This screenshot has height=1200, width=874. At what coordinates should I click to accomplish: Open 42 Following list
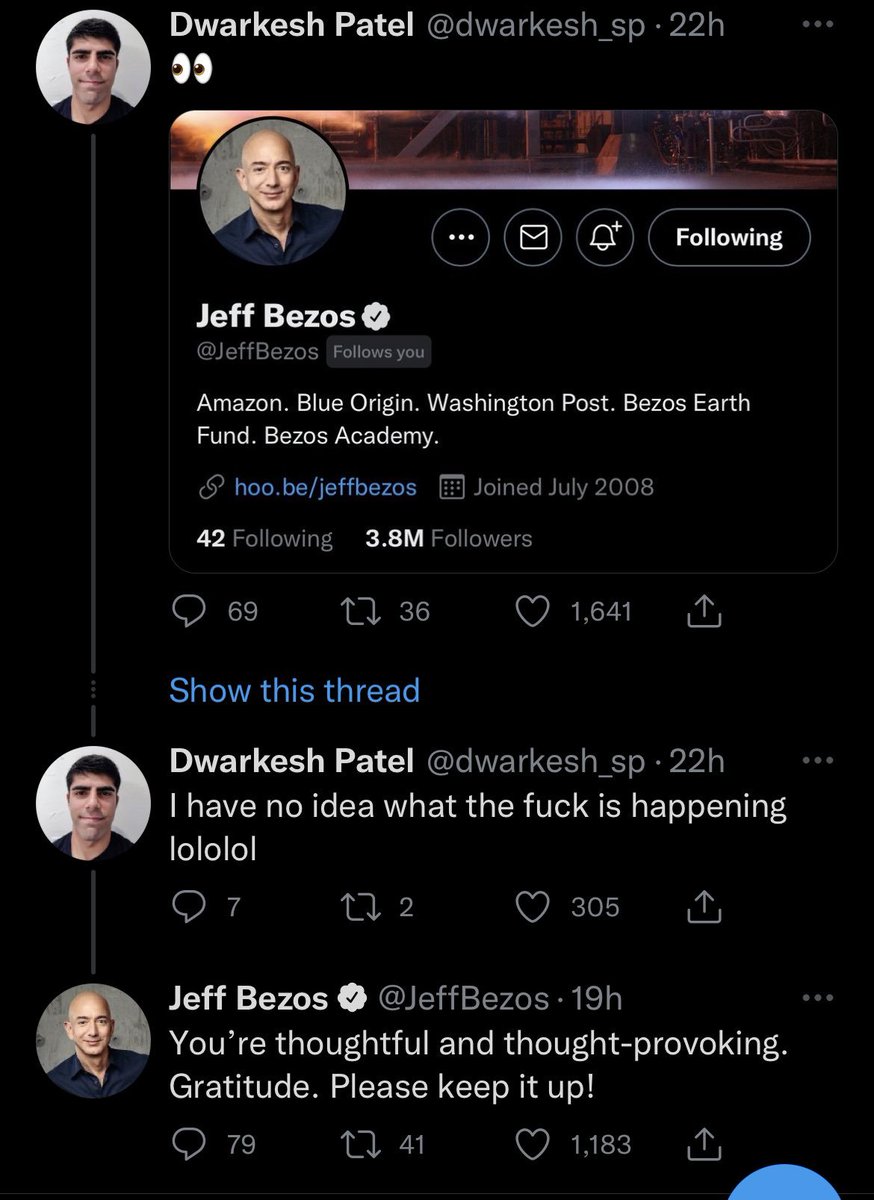pyautogui.click(x=265, y=538)
